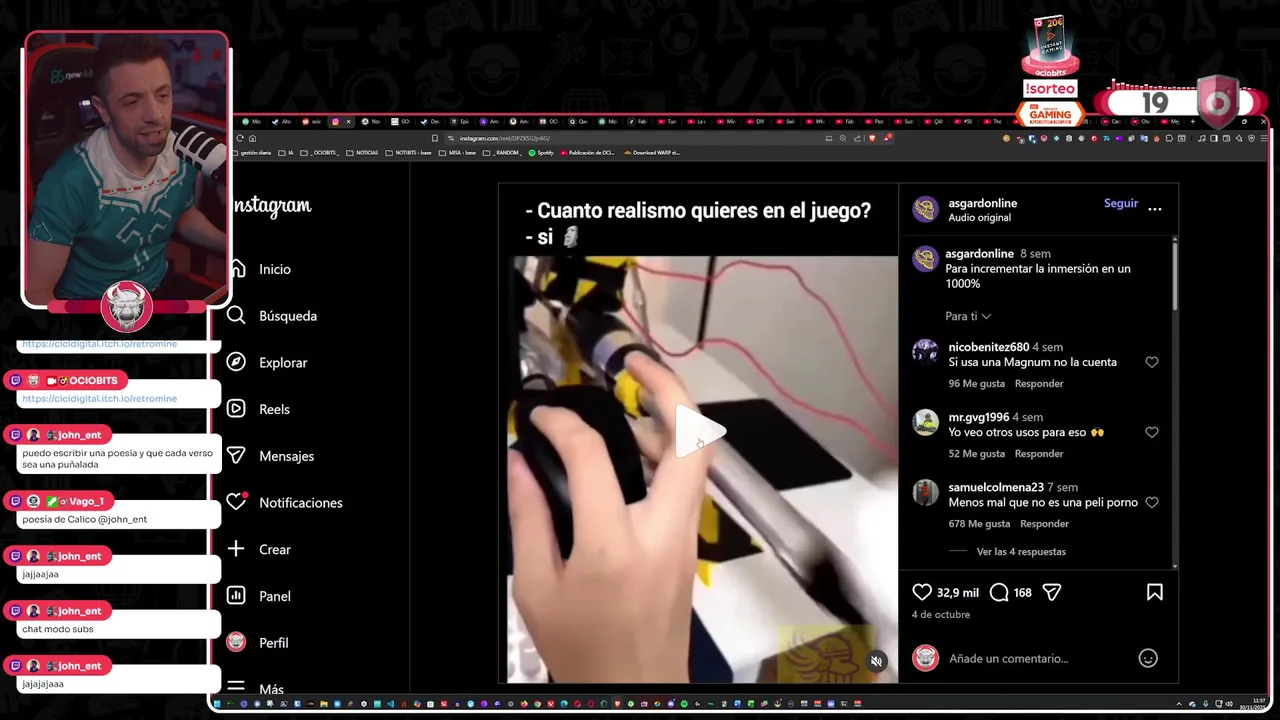The image size is (1280, 720).
Task: Click the Instagram logo
Action: (x=272, y=206)
